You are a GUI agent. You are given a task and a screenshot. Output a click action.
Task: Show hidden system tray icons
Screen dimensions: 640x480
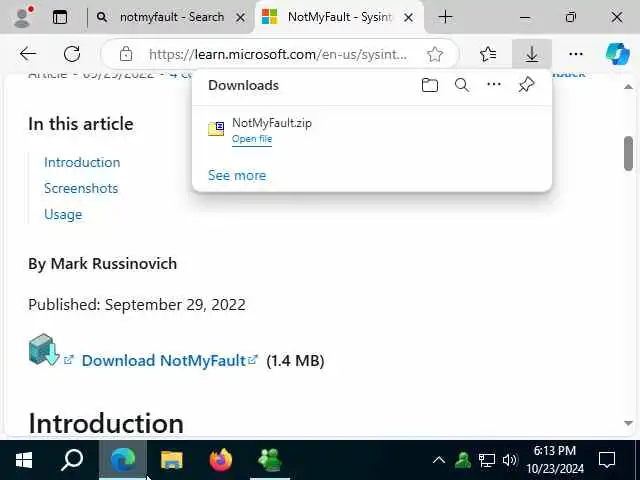(x=439, y=460)
